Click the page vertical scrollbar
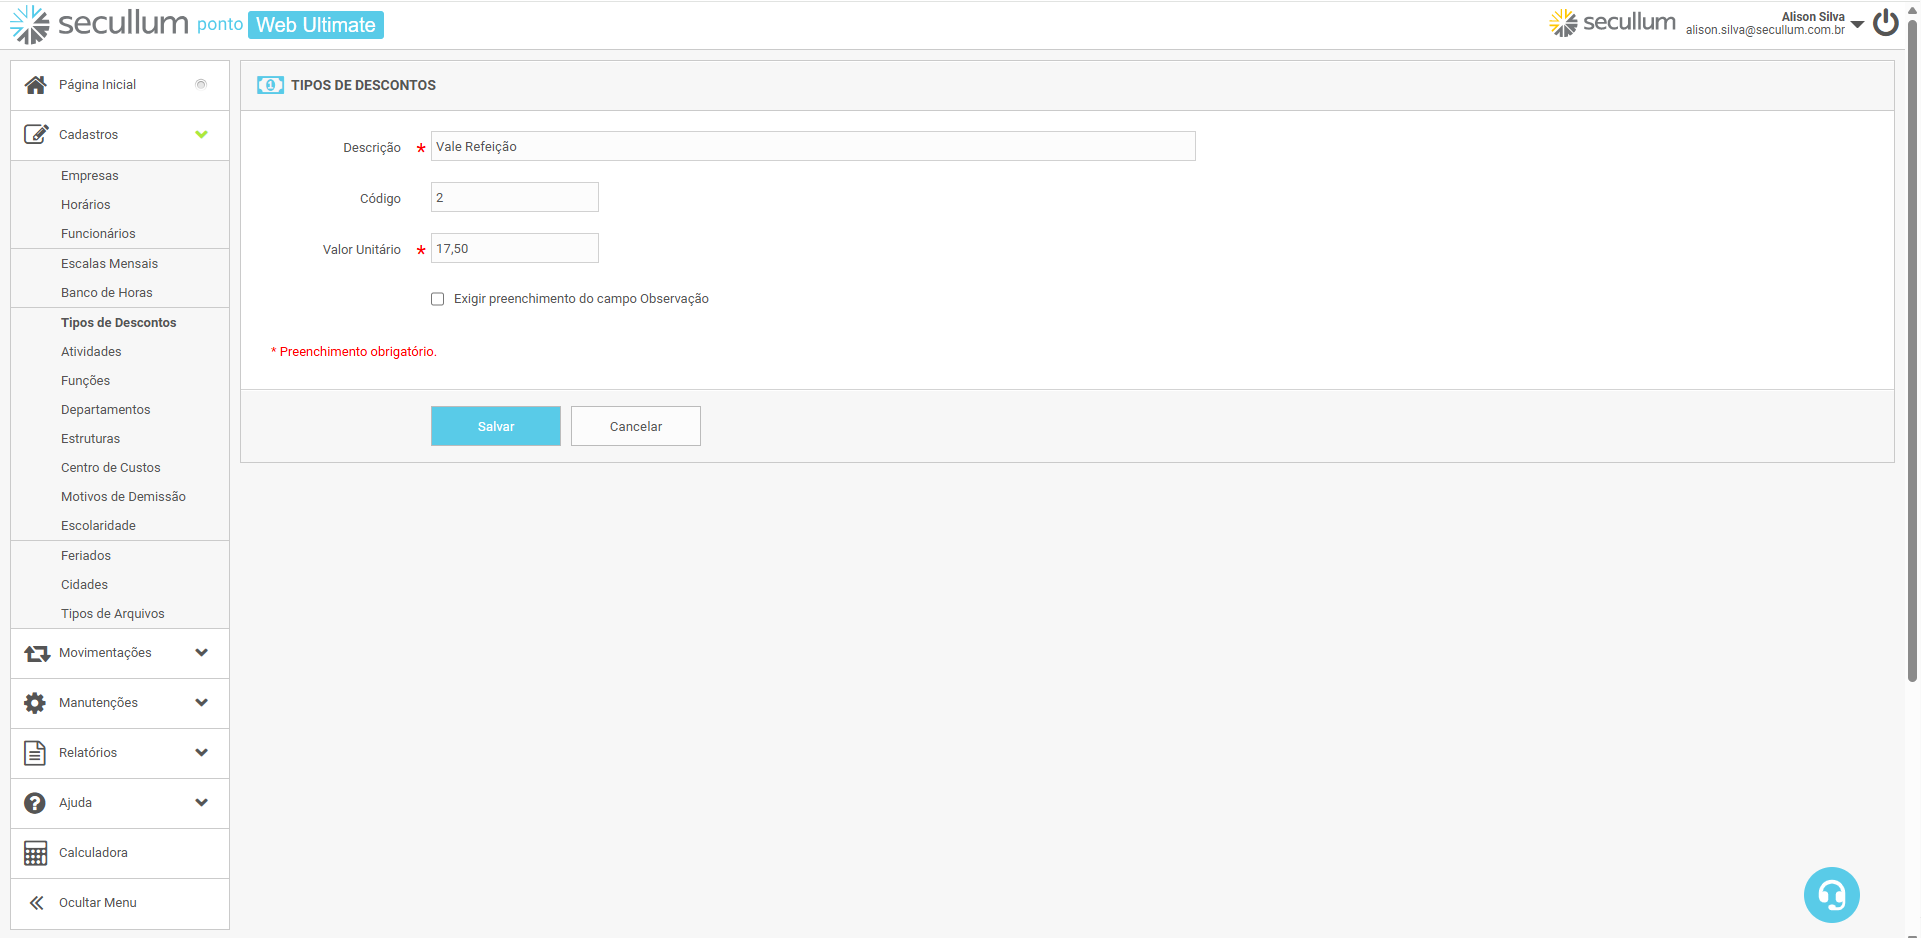 [1912, 350]
